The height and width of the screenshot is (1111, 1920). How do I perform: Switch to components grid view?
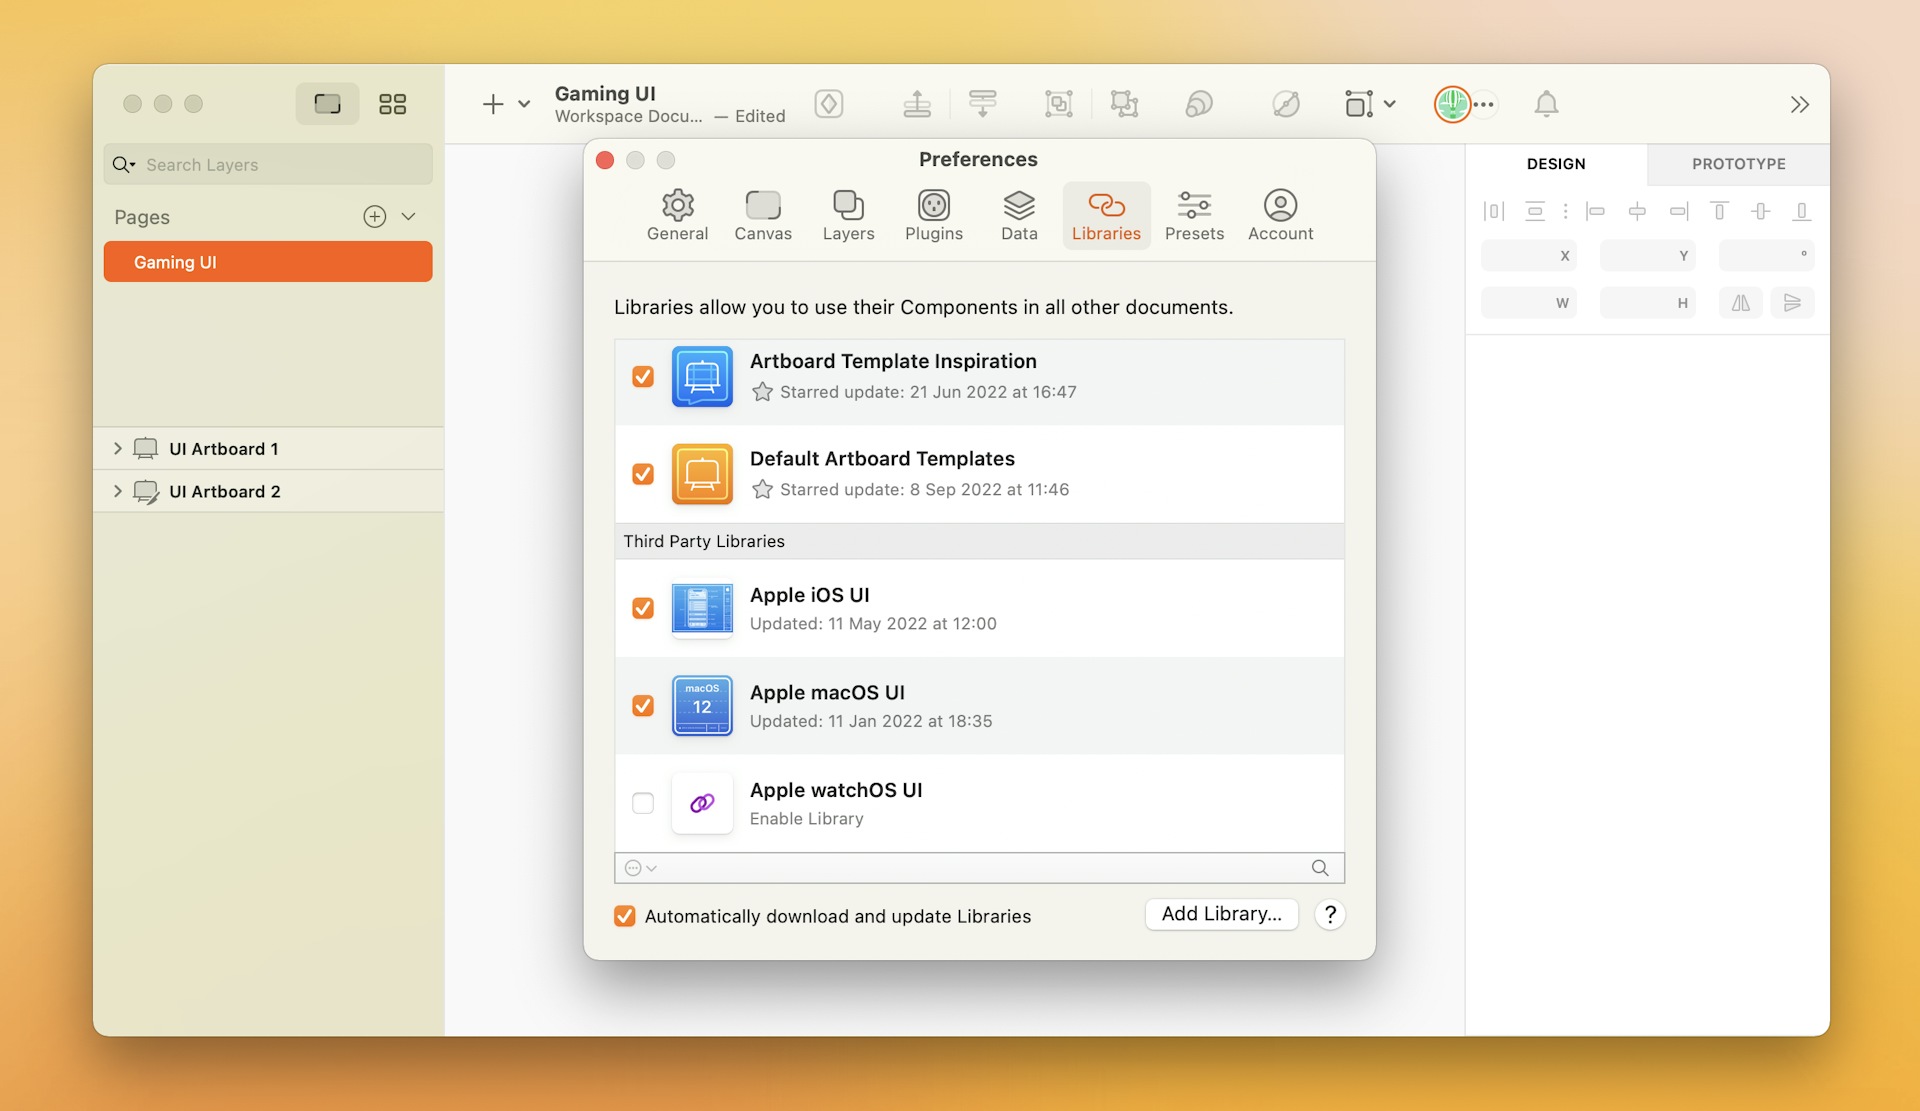click(x=392, y=104)
